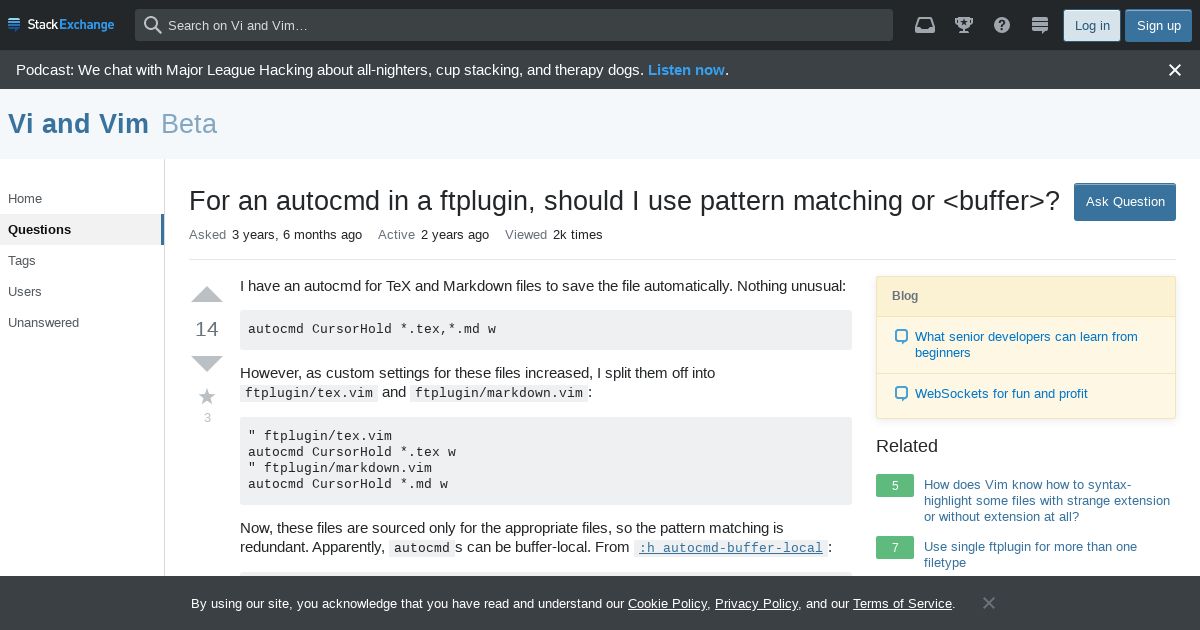Select Unanswered in the sidebar
The height and width of the screenshot is (630, 1200).
pyautogui.click(x=43, y=322)
